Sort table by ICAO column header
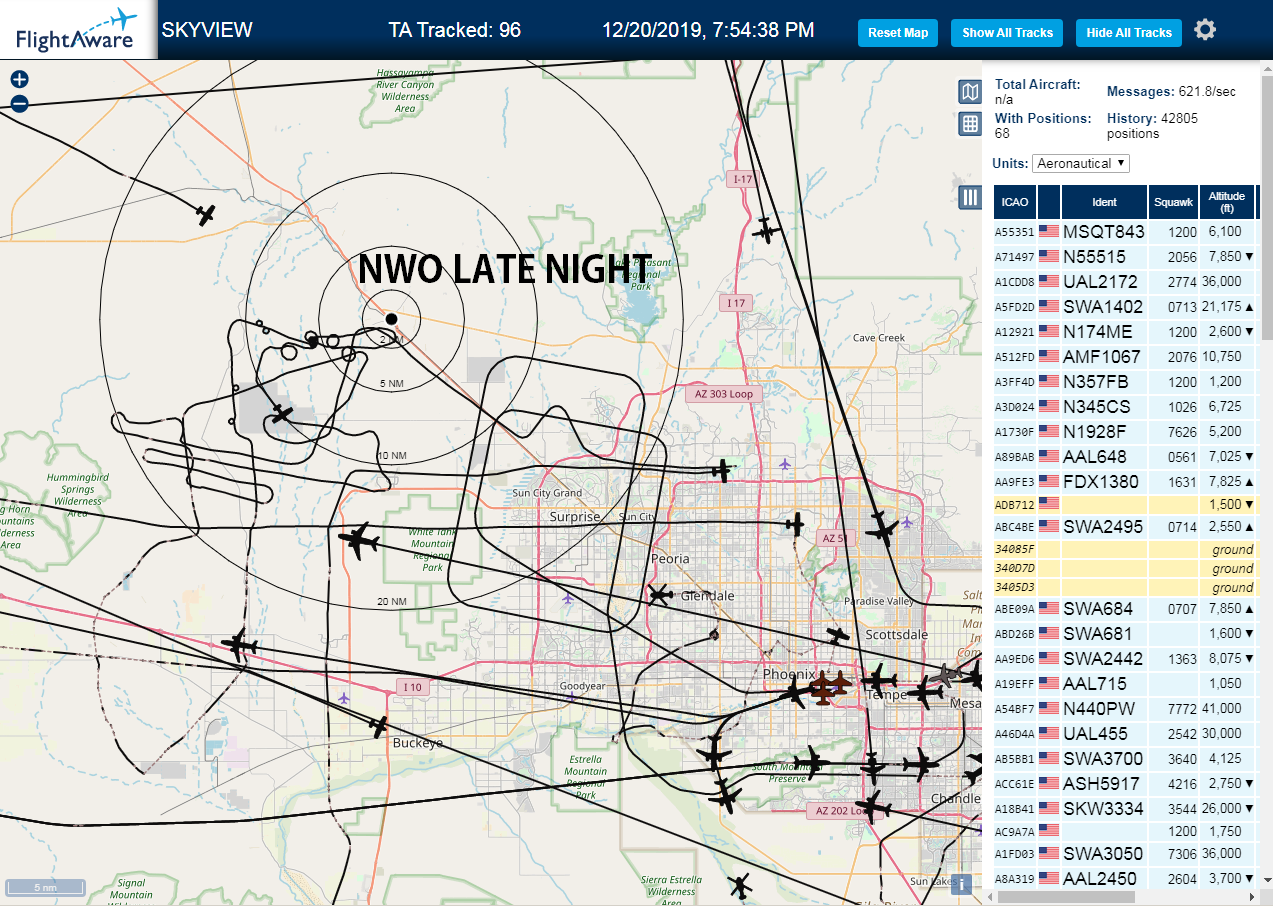The width and height of the screenshot is (1273, 907). 1015,202
